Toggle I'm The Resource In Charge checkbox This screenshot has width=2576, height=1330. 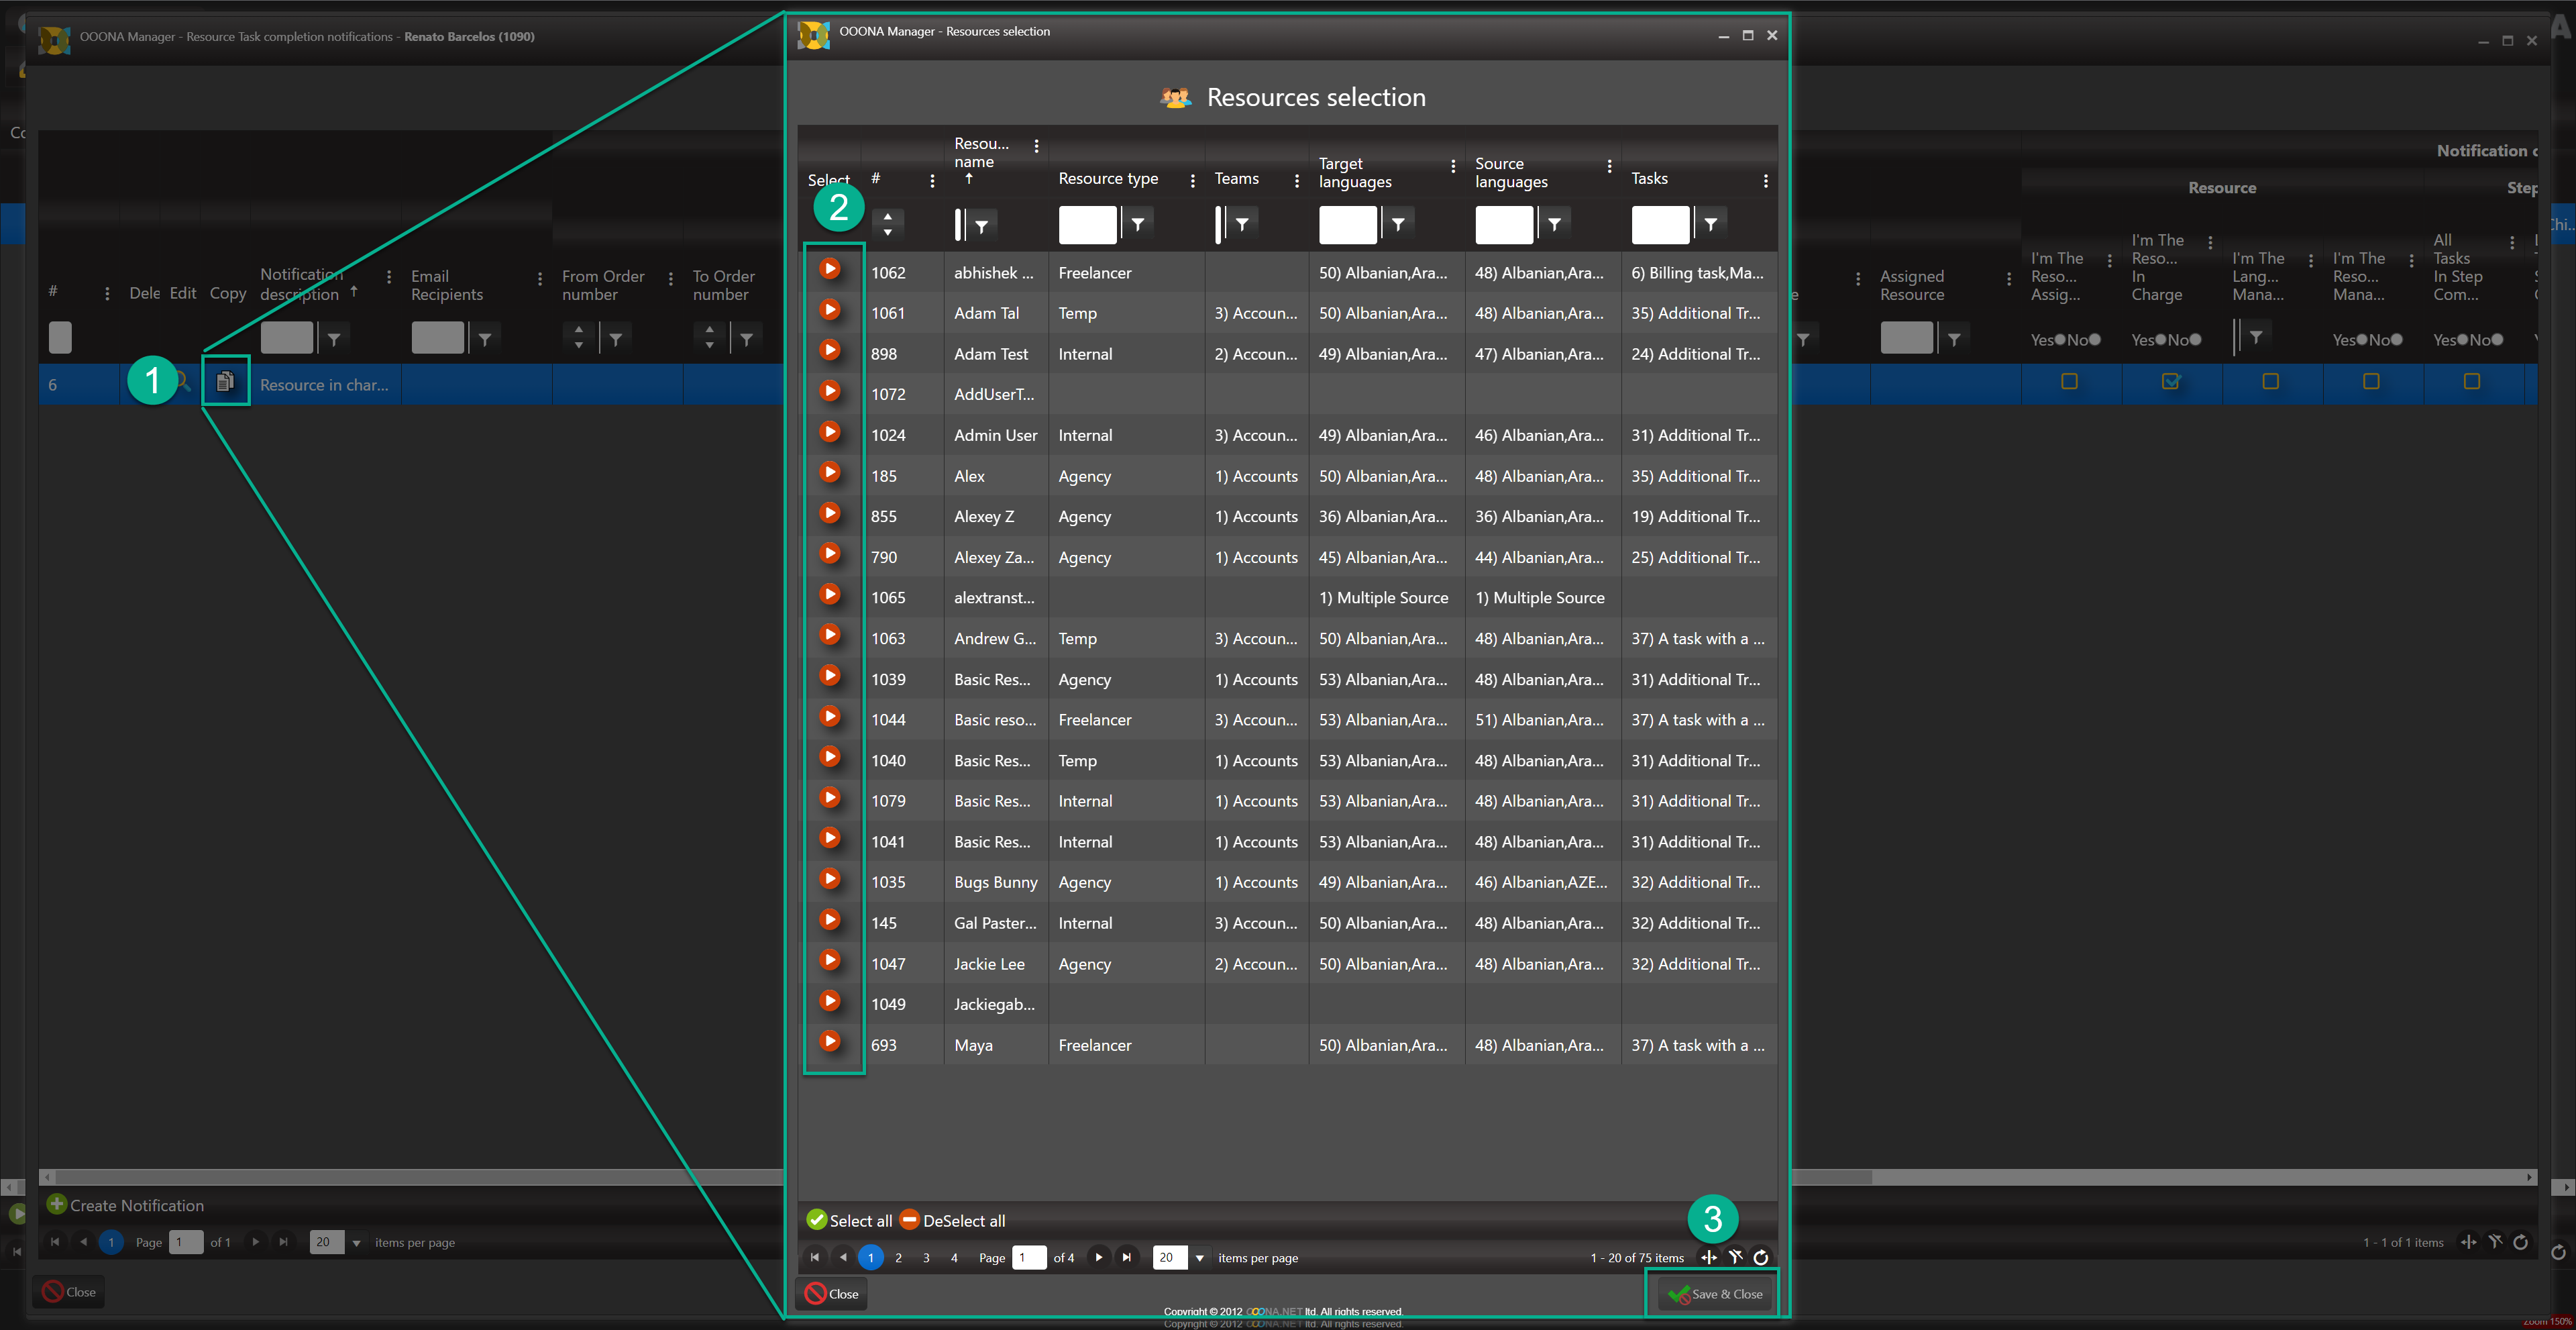(2170, 381)
